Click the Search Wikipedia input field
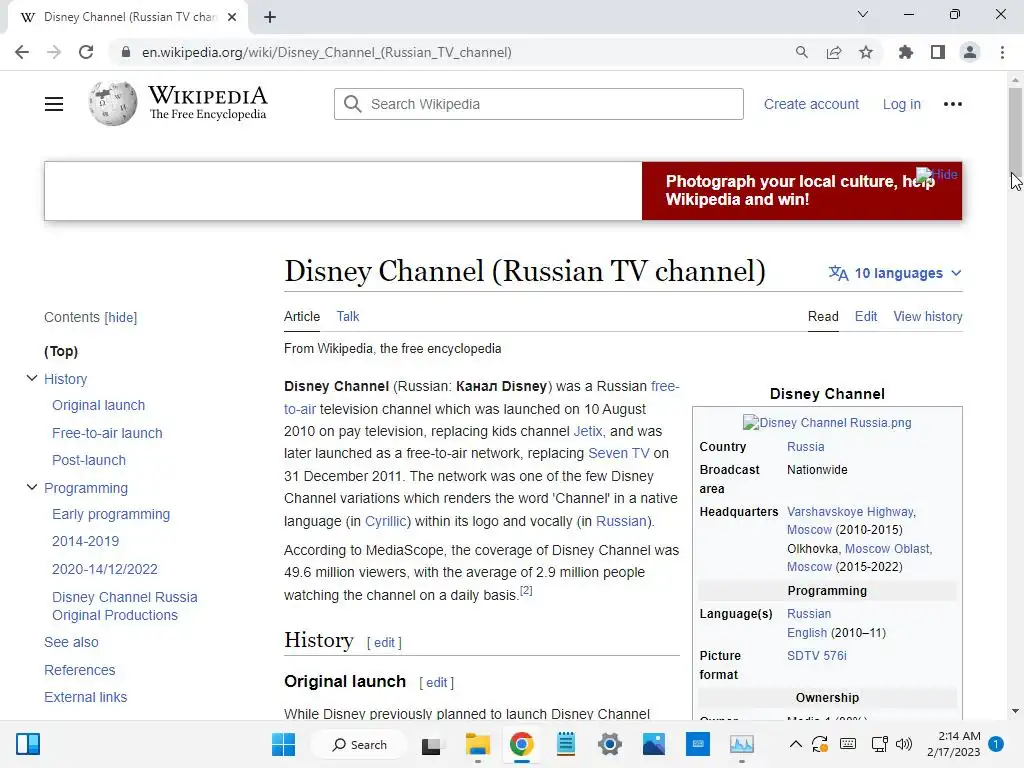The height and width of the screenshot is (768, 1024). click(539, 104)
